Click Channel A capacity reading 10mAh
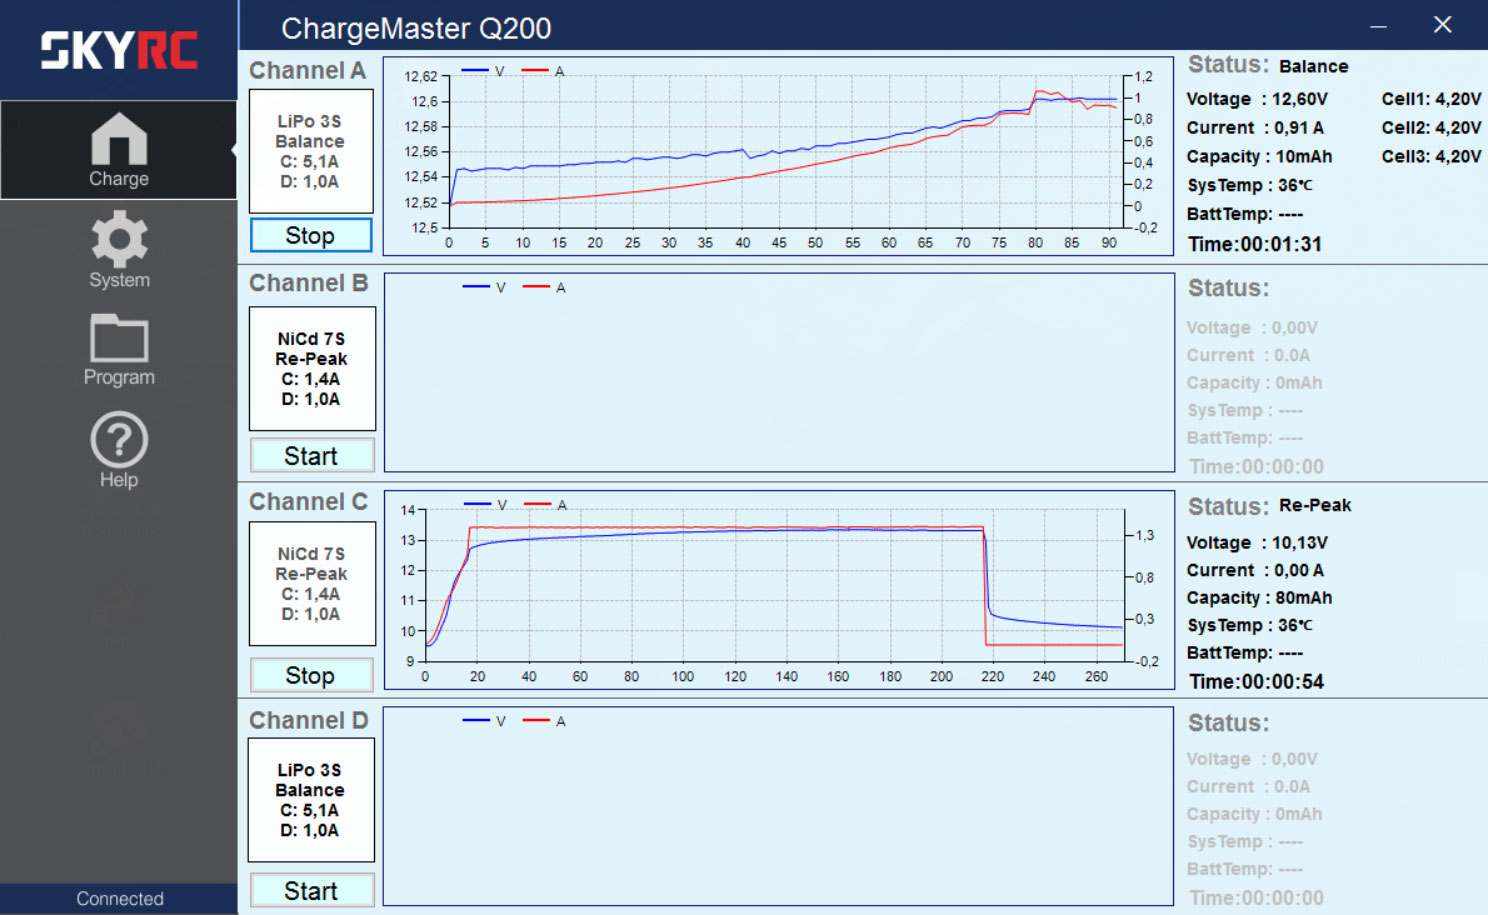 click(x=1304, y=156)
